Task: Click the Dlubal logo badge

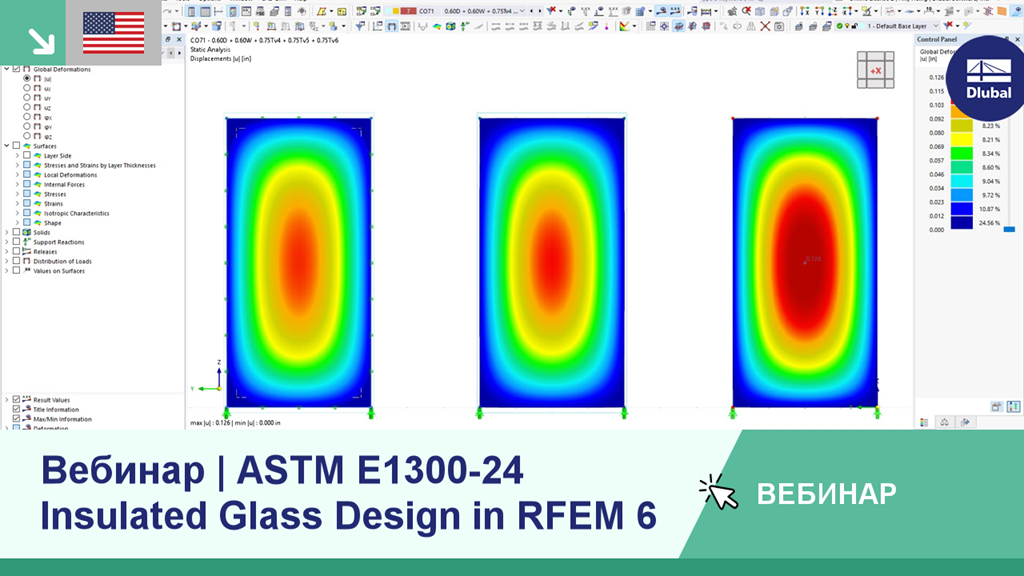Action: (988, 78)
